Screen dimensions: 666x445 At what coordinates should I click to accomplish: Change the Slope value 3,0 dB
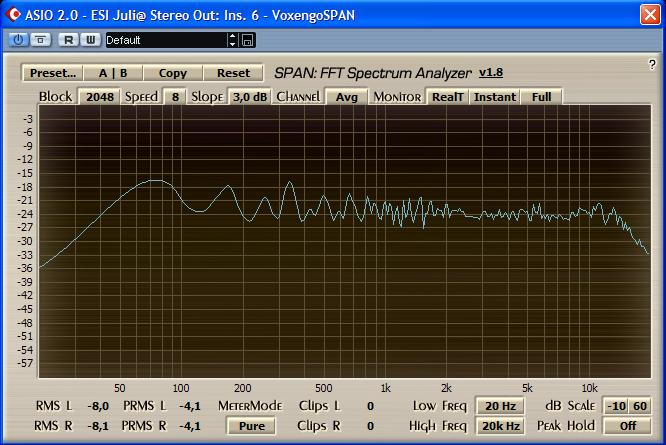tap(250, 97)
